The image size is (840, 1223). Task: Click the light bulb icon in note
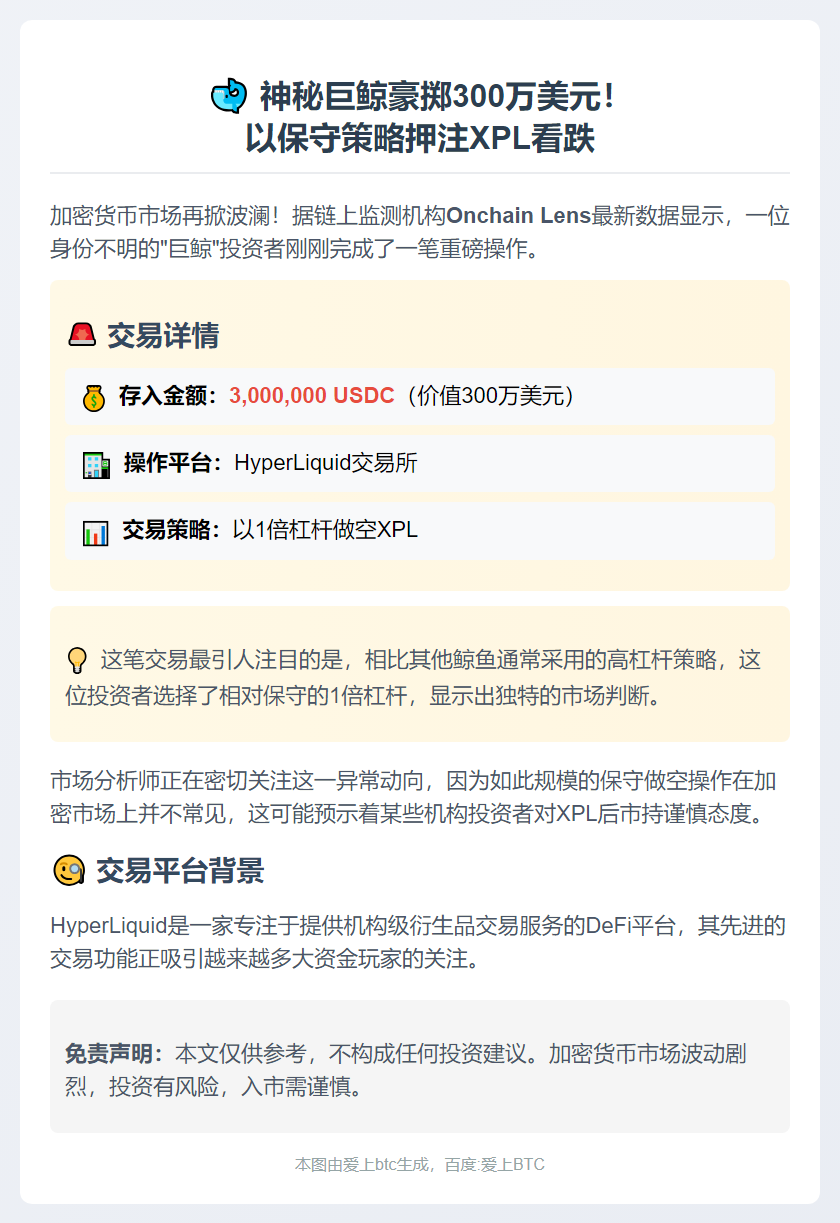coord(77,660)
